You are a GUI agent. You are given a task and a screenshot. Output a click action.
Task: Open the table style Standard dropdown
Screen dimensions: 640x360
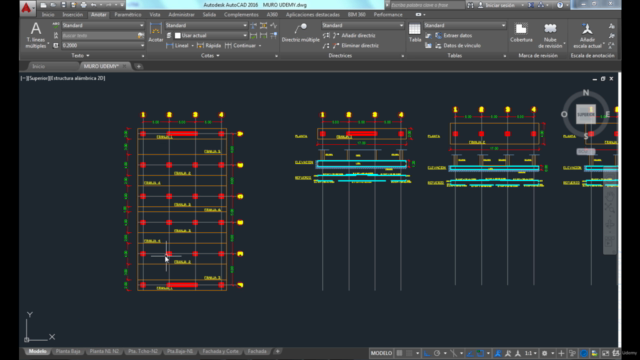tap(464, 25)
